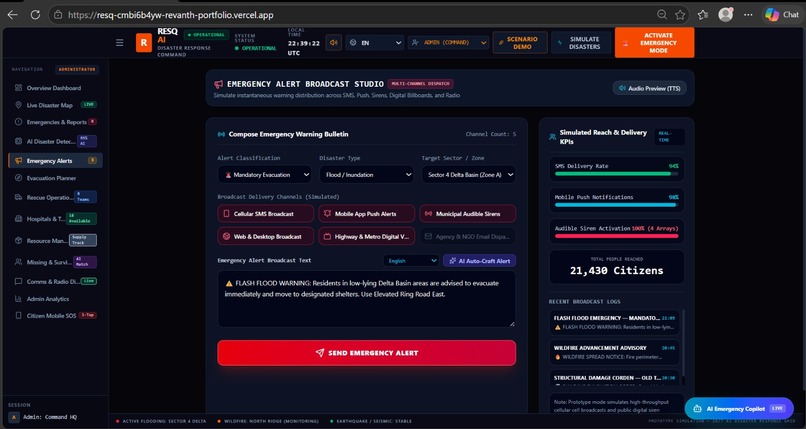Viewport: 806px width, 429px height.
Task: Open the English alert language dropdown
Action: pyautogui.click(x=411, y=261)
